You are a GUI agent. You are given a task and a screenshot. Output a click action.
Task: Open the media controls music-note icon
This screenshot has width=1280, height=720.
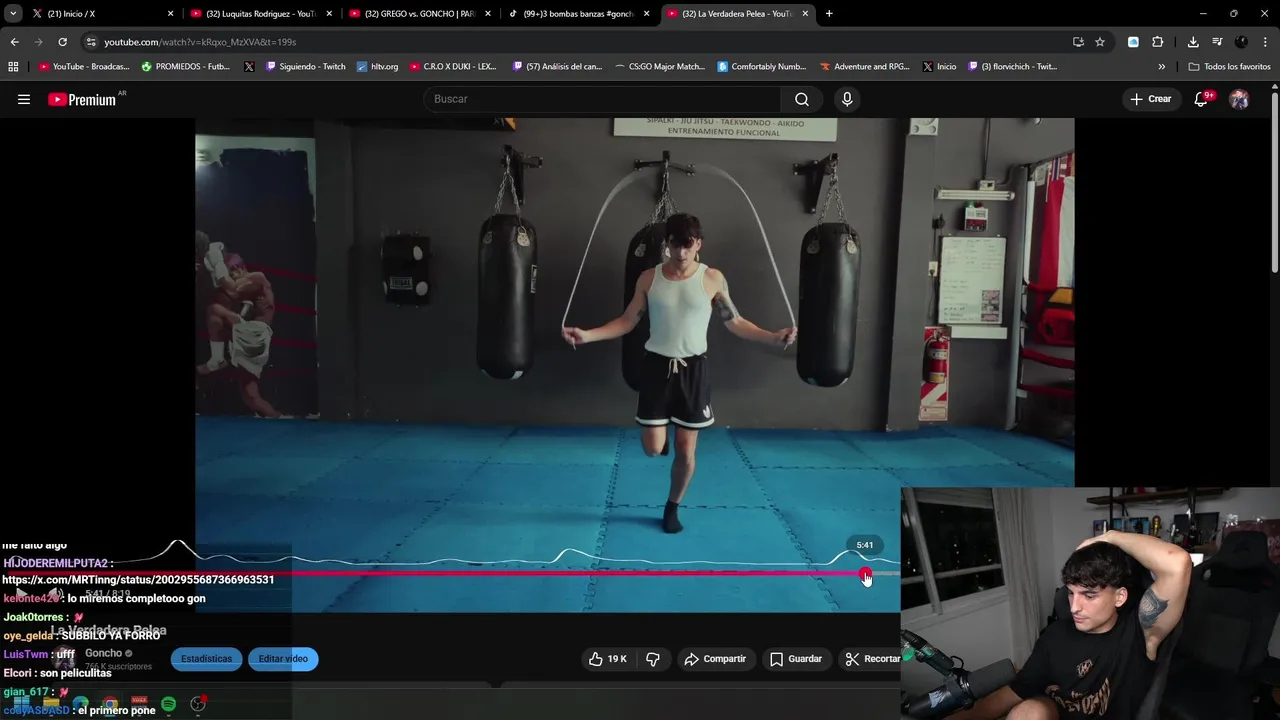(1217, 42)
